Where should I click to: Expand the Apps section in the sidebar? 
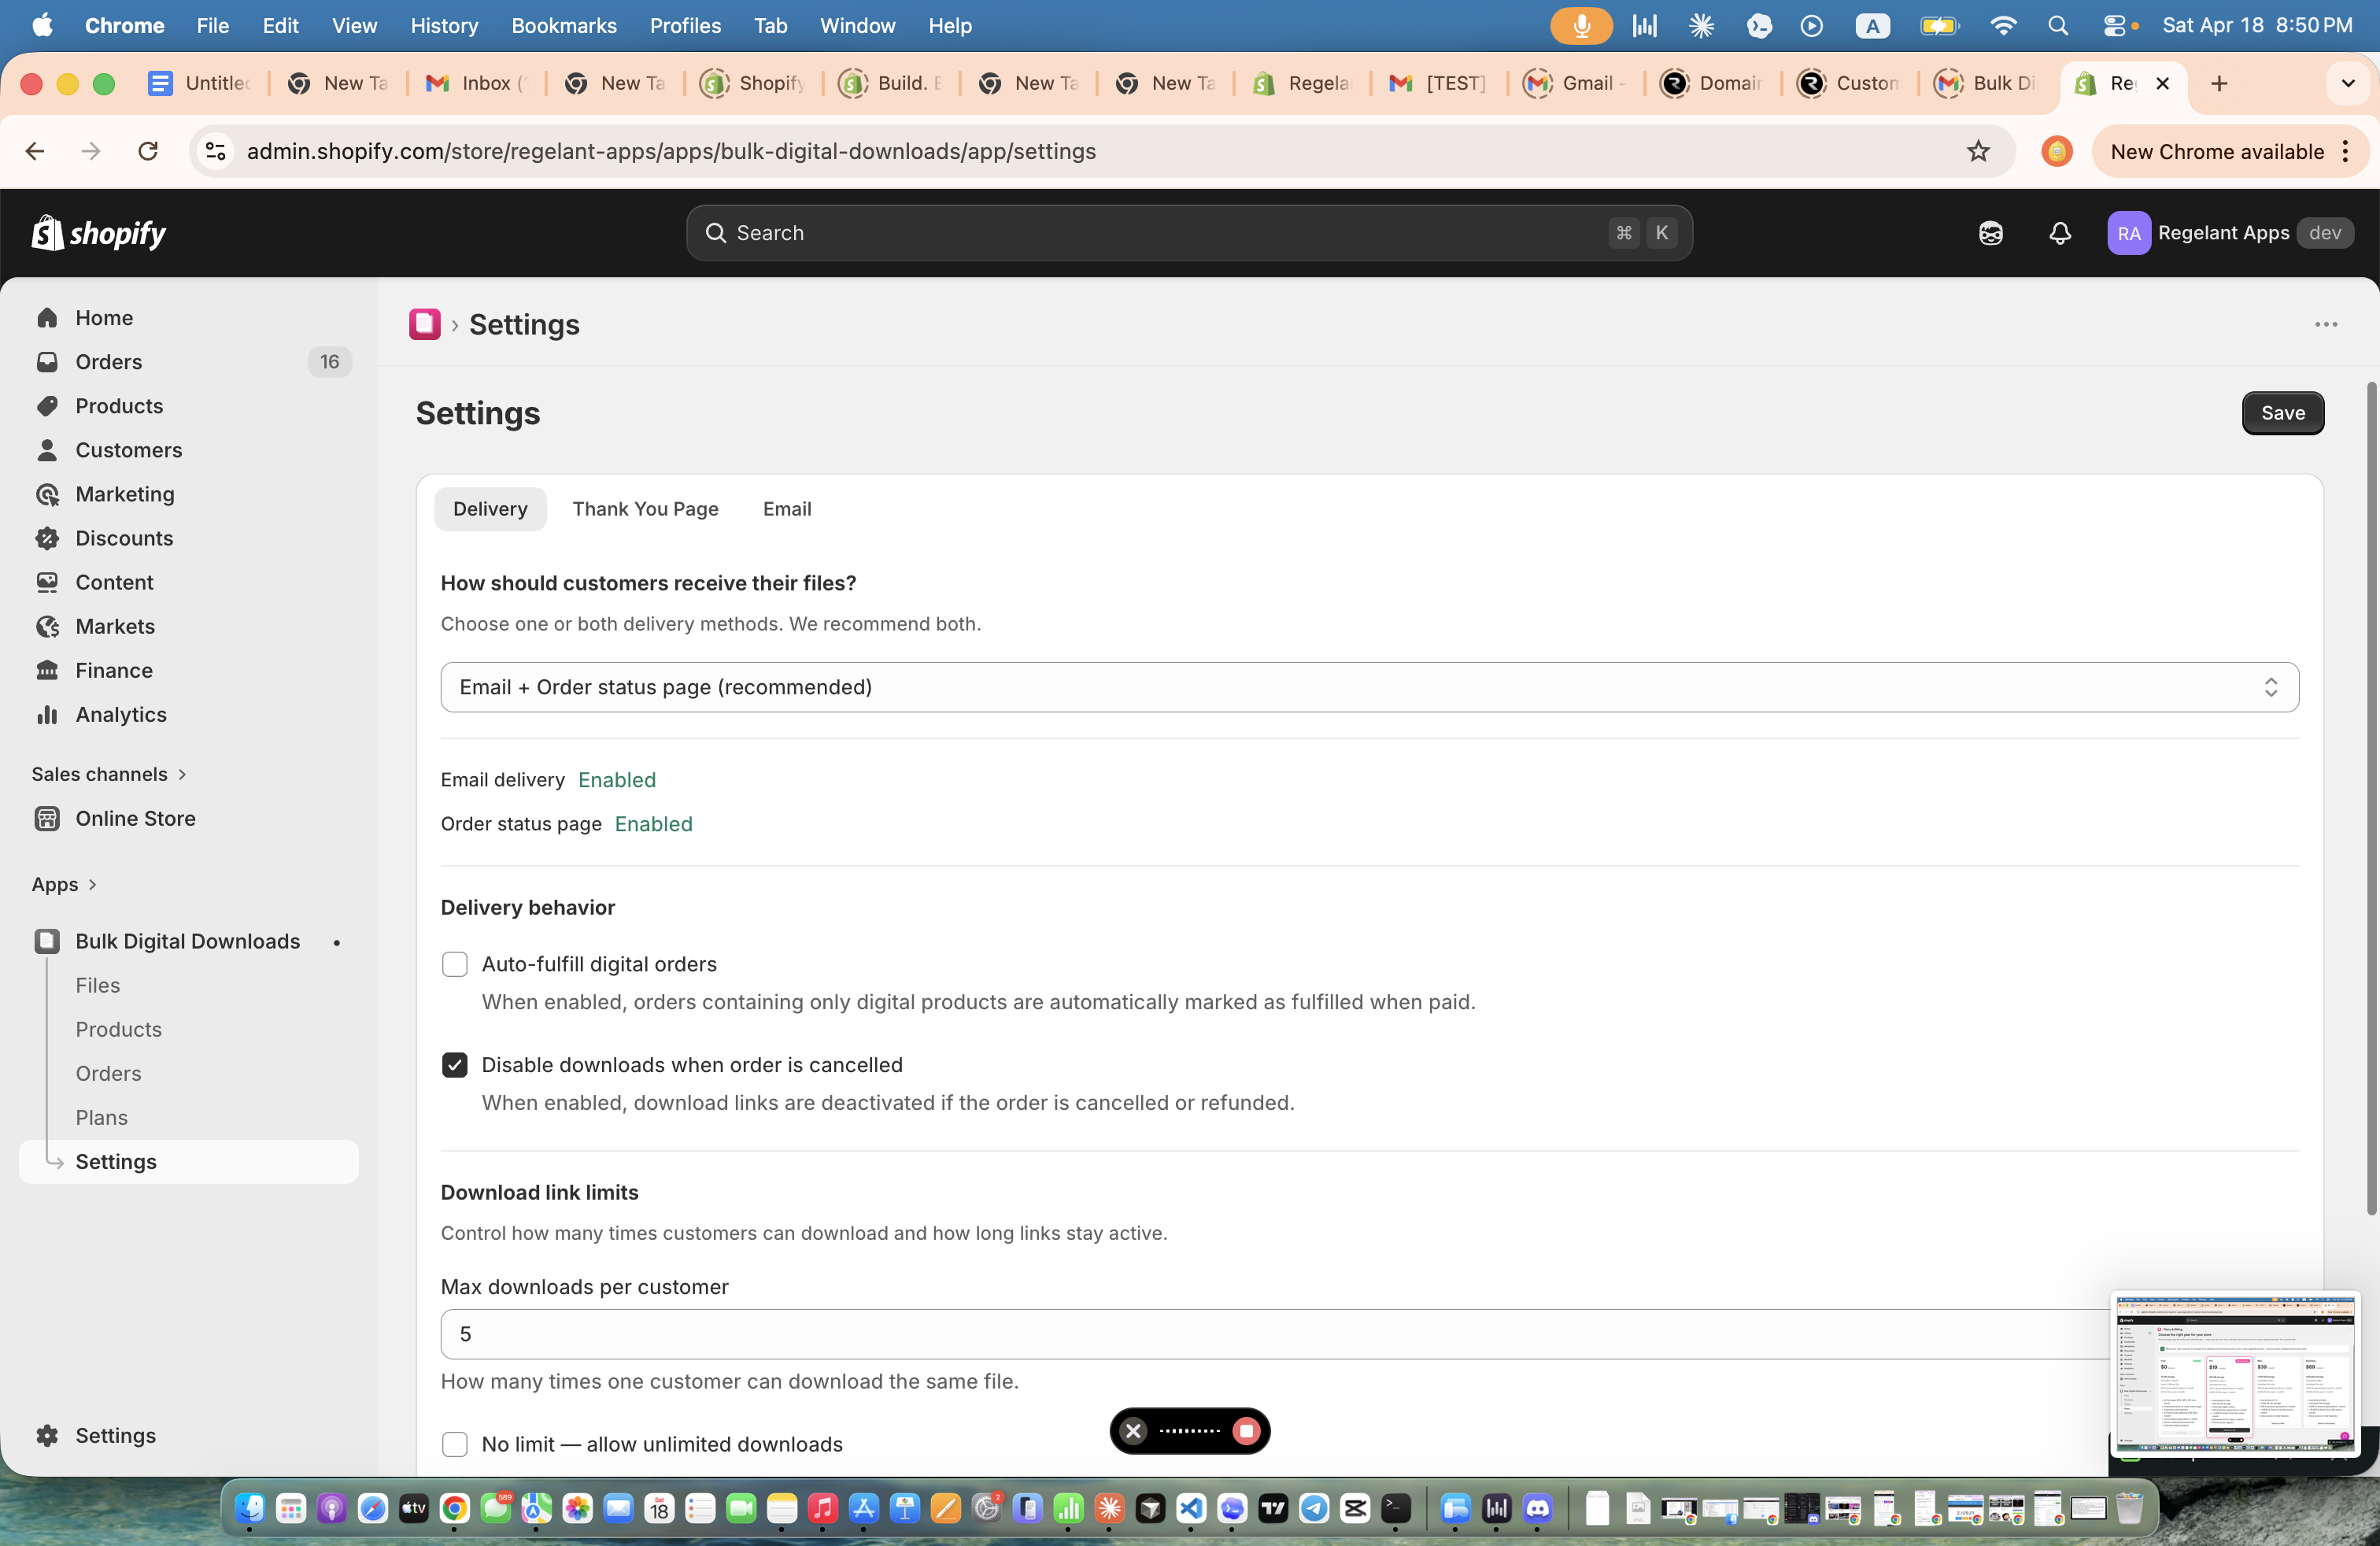[63, 883]
